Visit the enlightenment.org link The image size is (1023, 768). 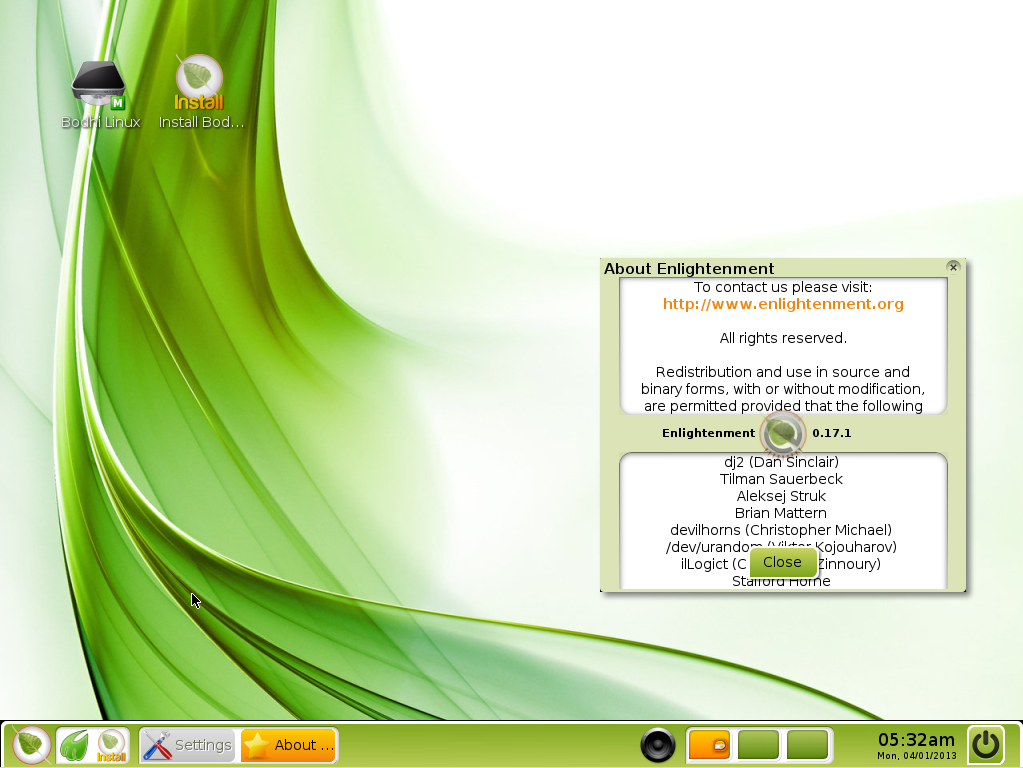click(782, 304)
